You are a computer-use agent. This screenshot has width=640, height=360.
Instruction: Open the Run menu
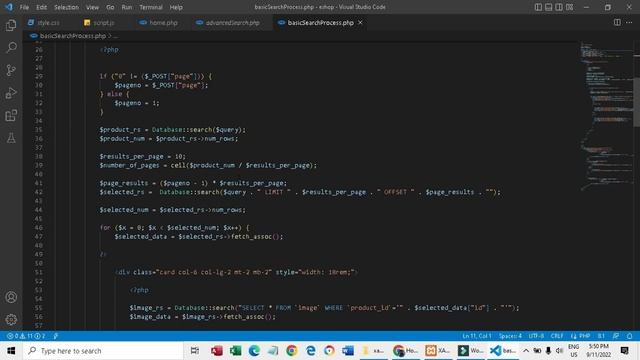pyautogui.click(x=127, y=7)
